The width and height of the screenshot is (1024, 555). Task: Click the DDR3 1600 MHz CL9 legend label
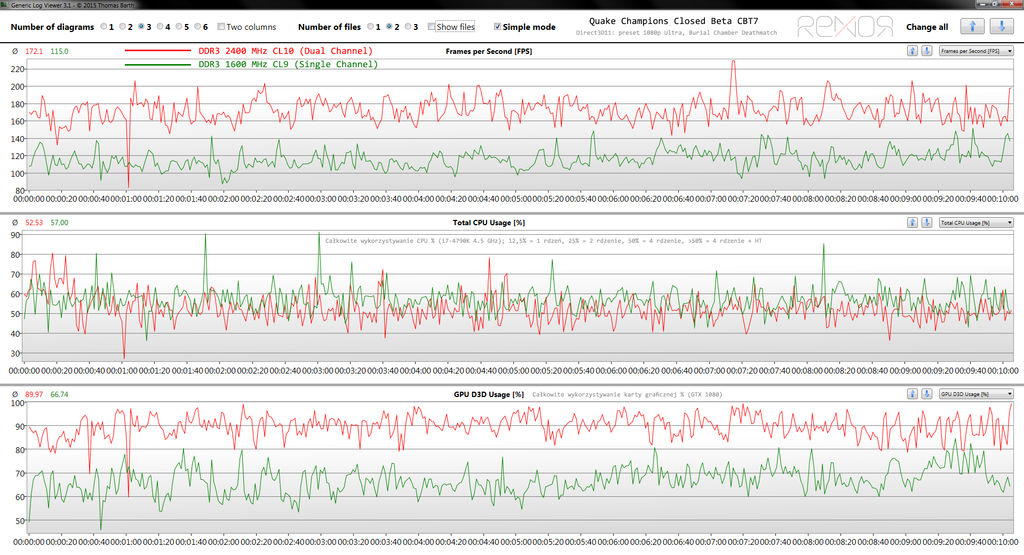[288, 64]
